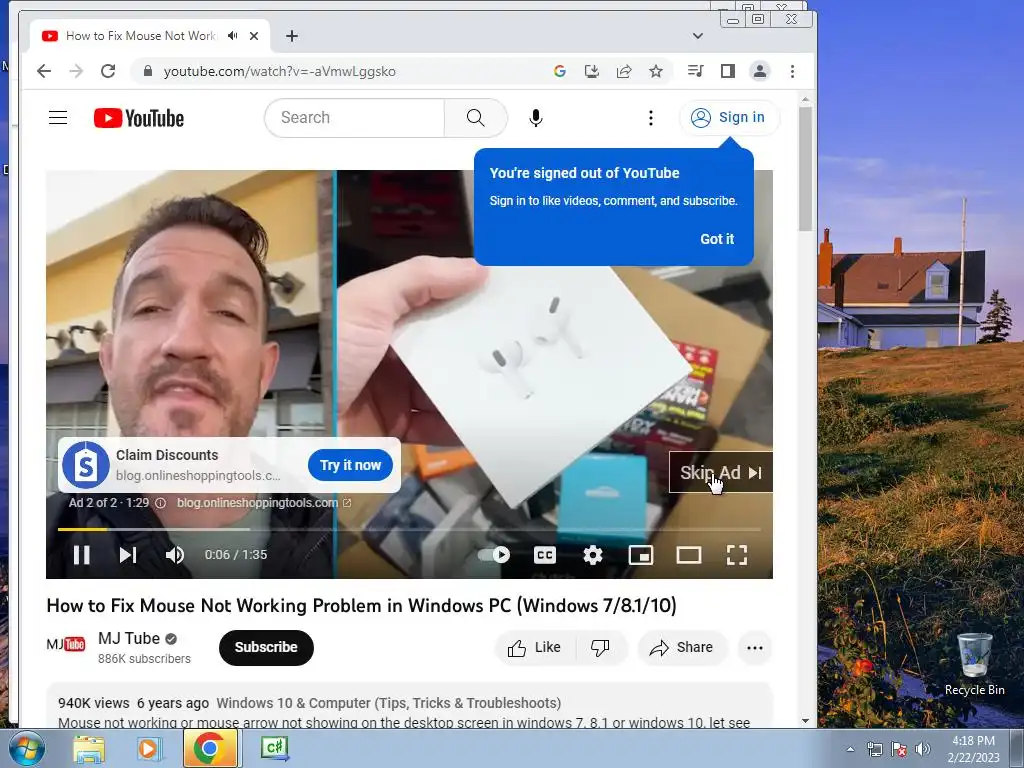This screenshot has width=1024, height=768.
Task: Click Claim Discounts ad logo
Action: tap(86, 465)
